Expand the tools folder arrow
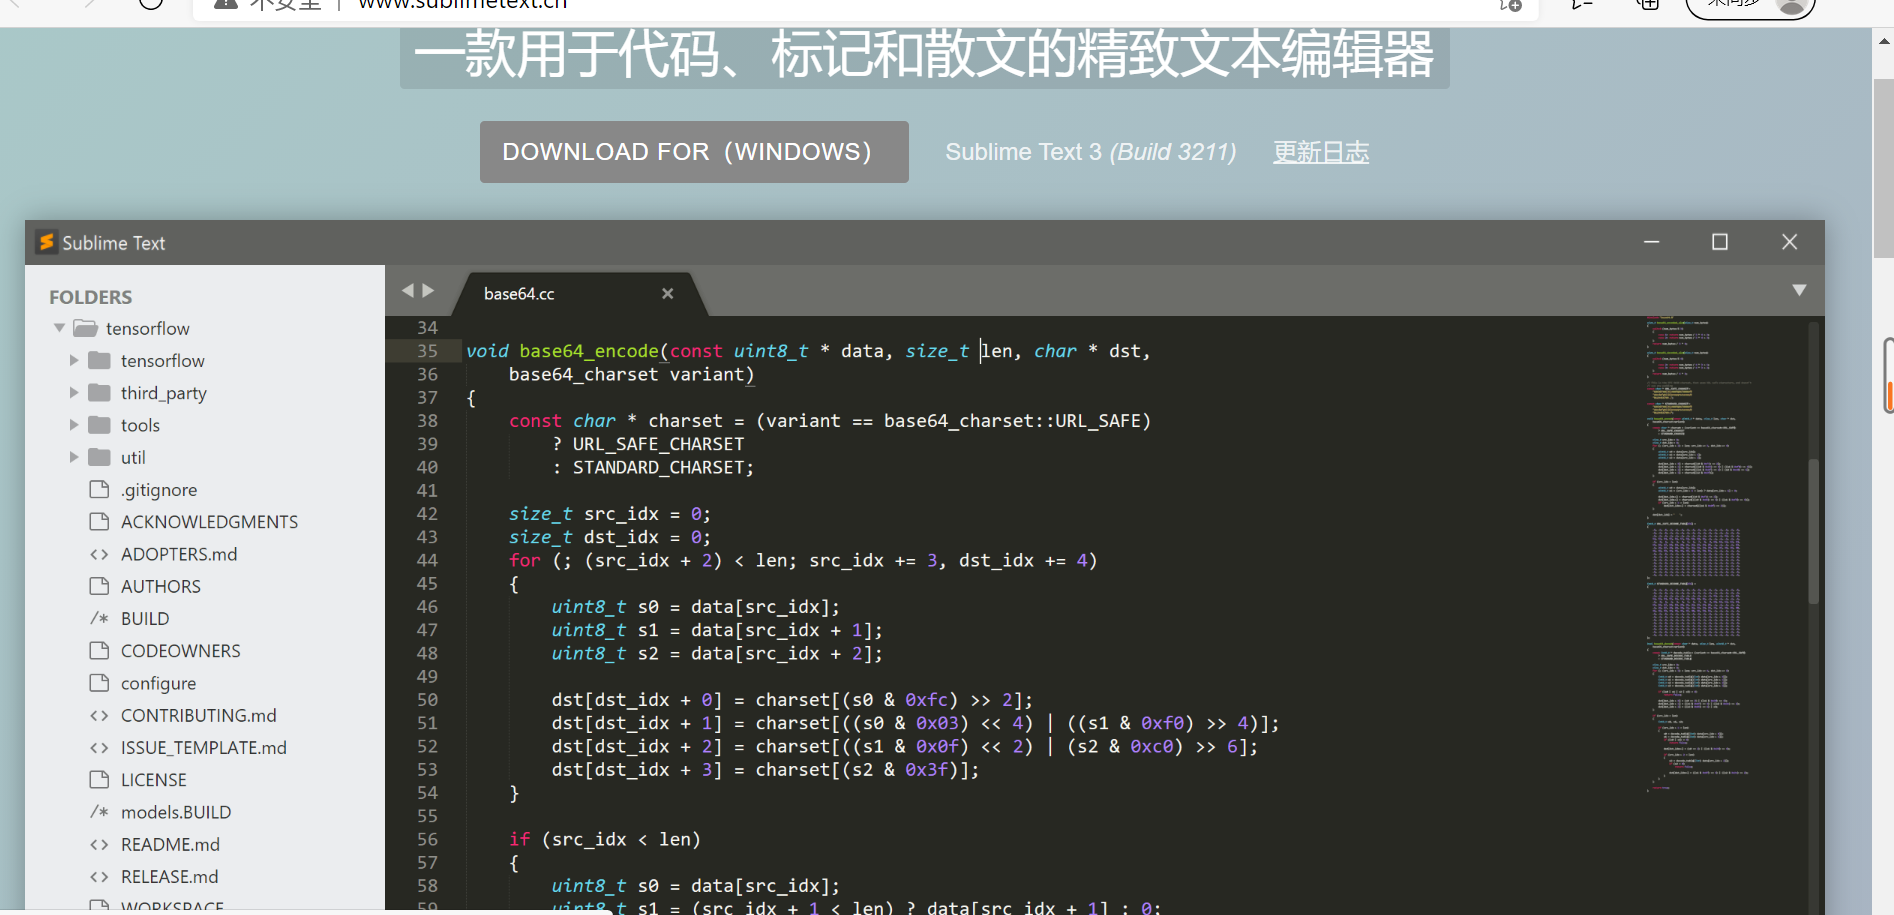 click(74, 425)
